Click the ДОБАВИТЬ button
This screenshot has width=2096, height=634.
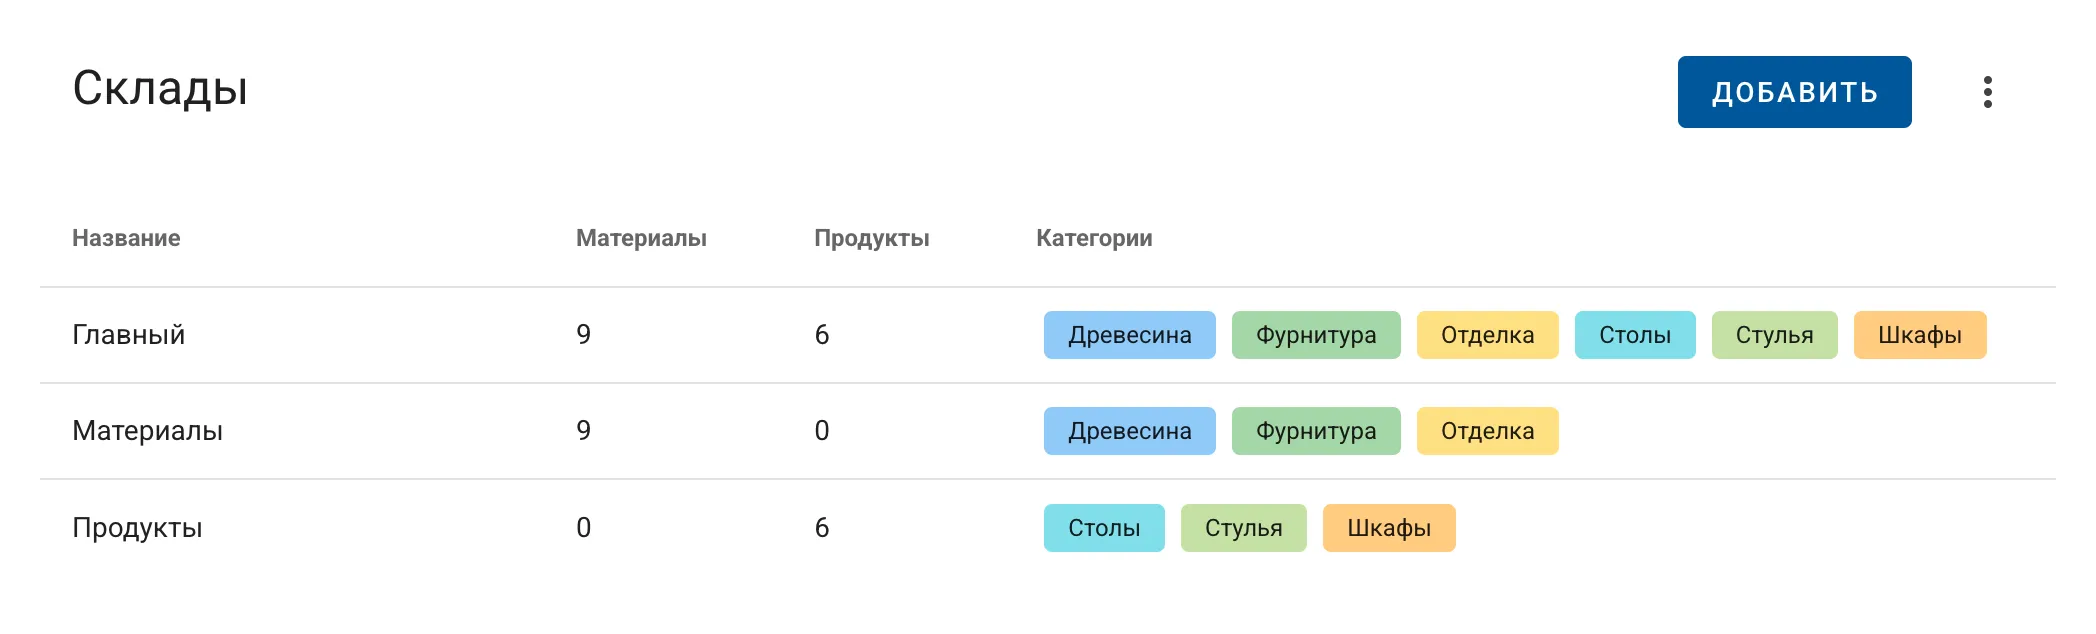click(1794, 93)
